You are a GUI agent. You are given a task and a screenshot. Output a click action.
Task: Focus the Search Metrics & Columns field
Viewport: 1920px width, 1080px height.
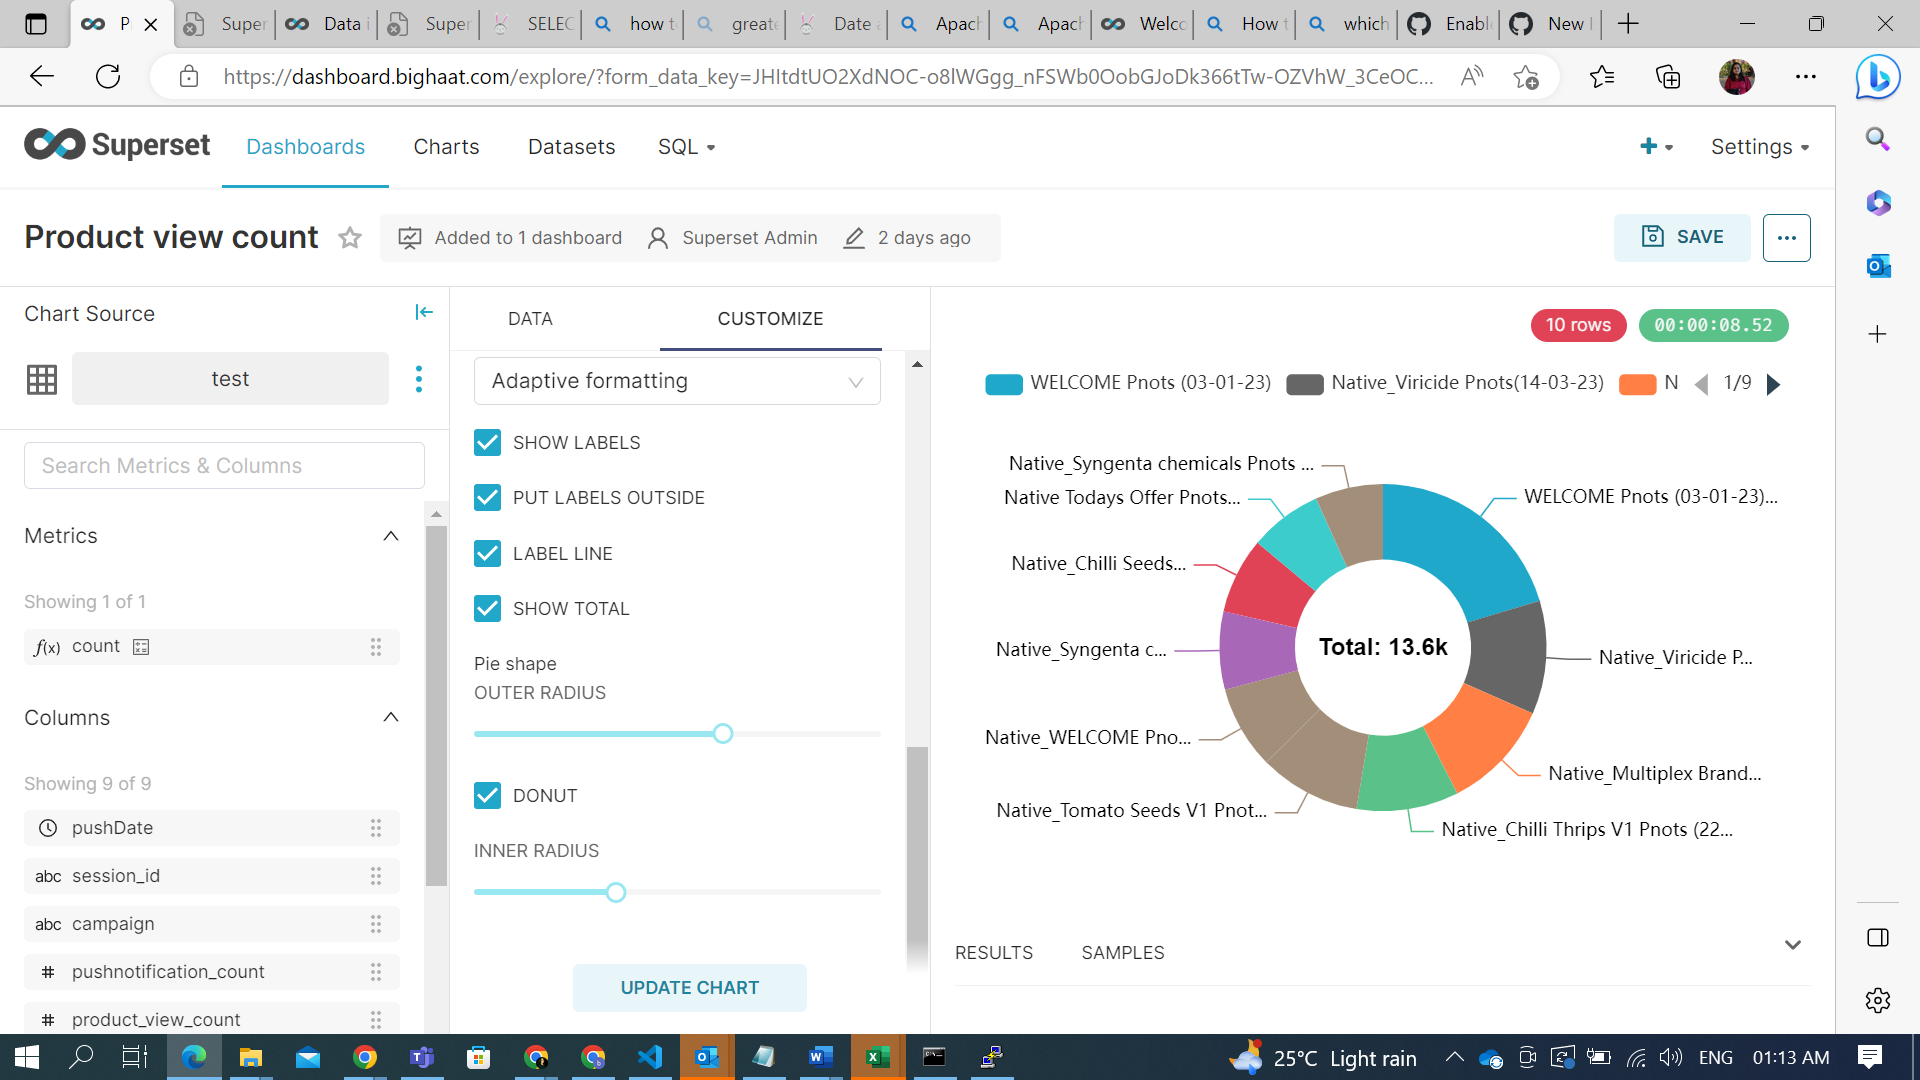224,466
